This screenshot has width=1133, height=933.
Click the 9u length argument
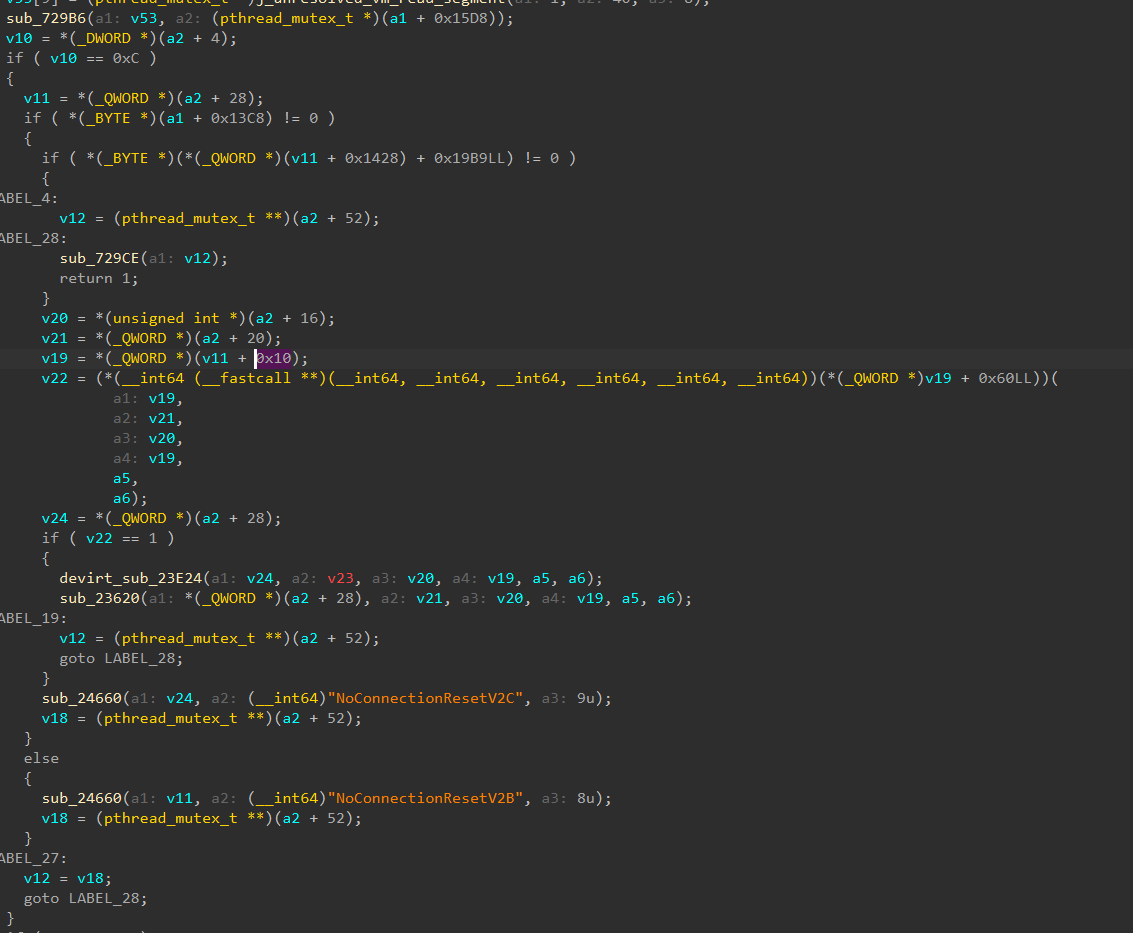pyautogui.click(x=585, y=699)
